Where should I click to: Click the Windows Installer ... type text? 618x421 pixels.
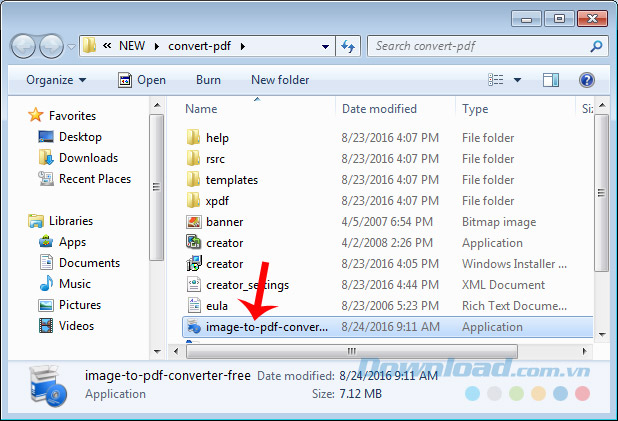point(514,263)
